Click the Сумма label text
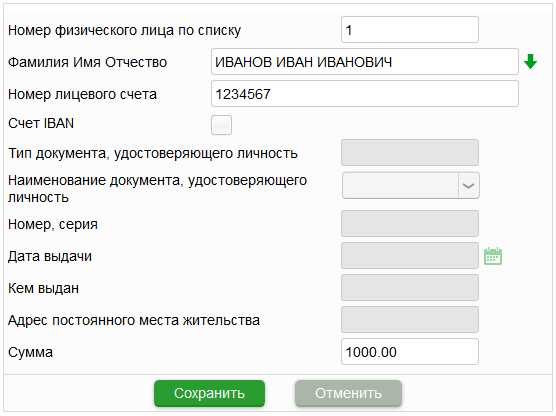 (x=30, y=352)
